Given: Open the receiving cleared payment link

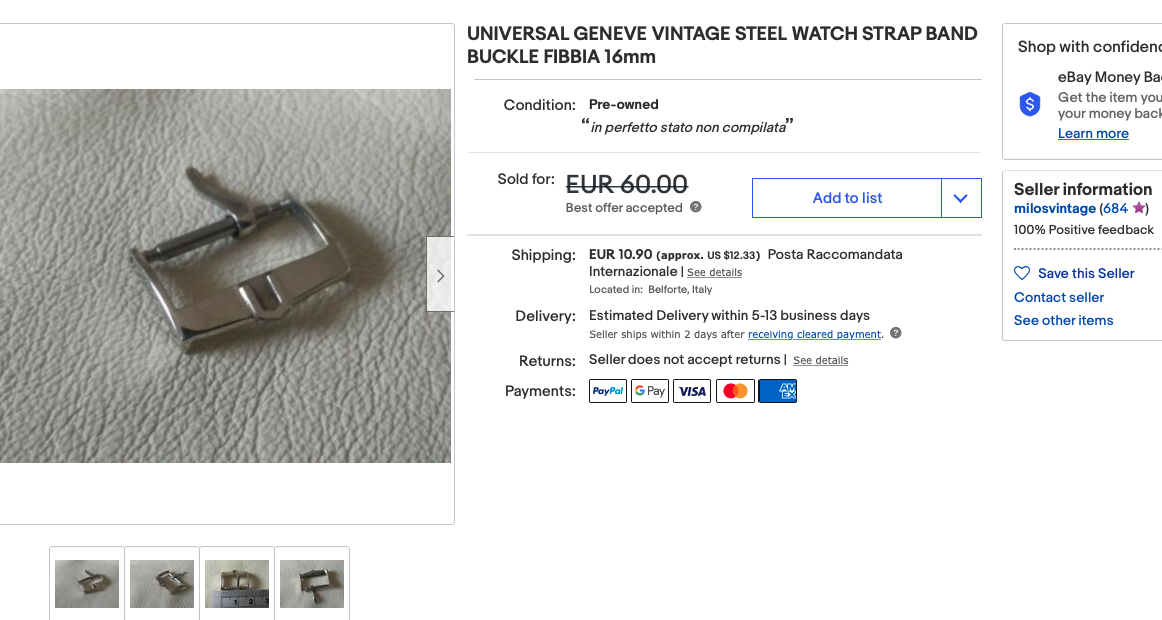Looking at the screenshot, I should [x=814, y=334].
